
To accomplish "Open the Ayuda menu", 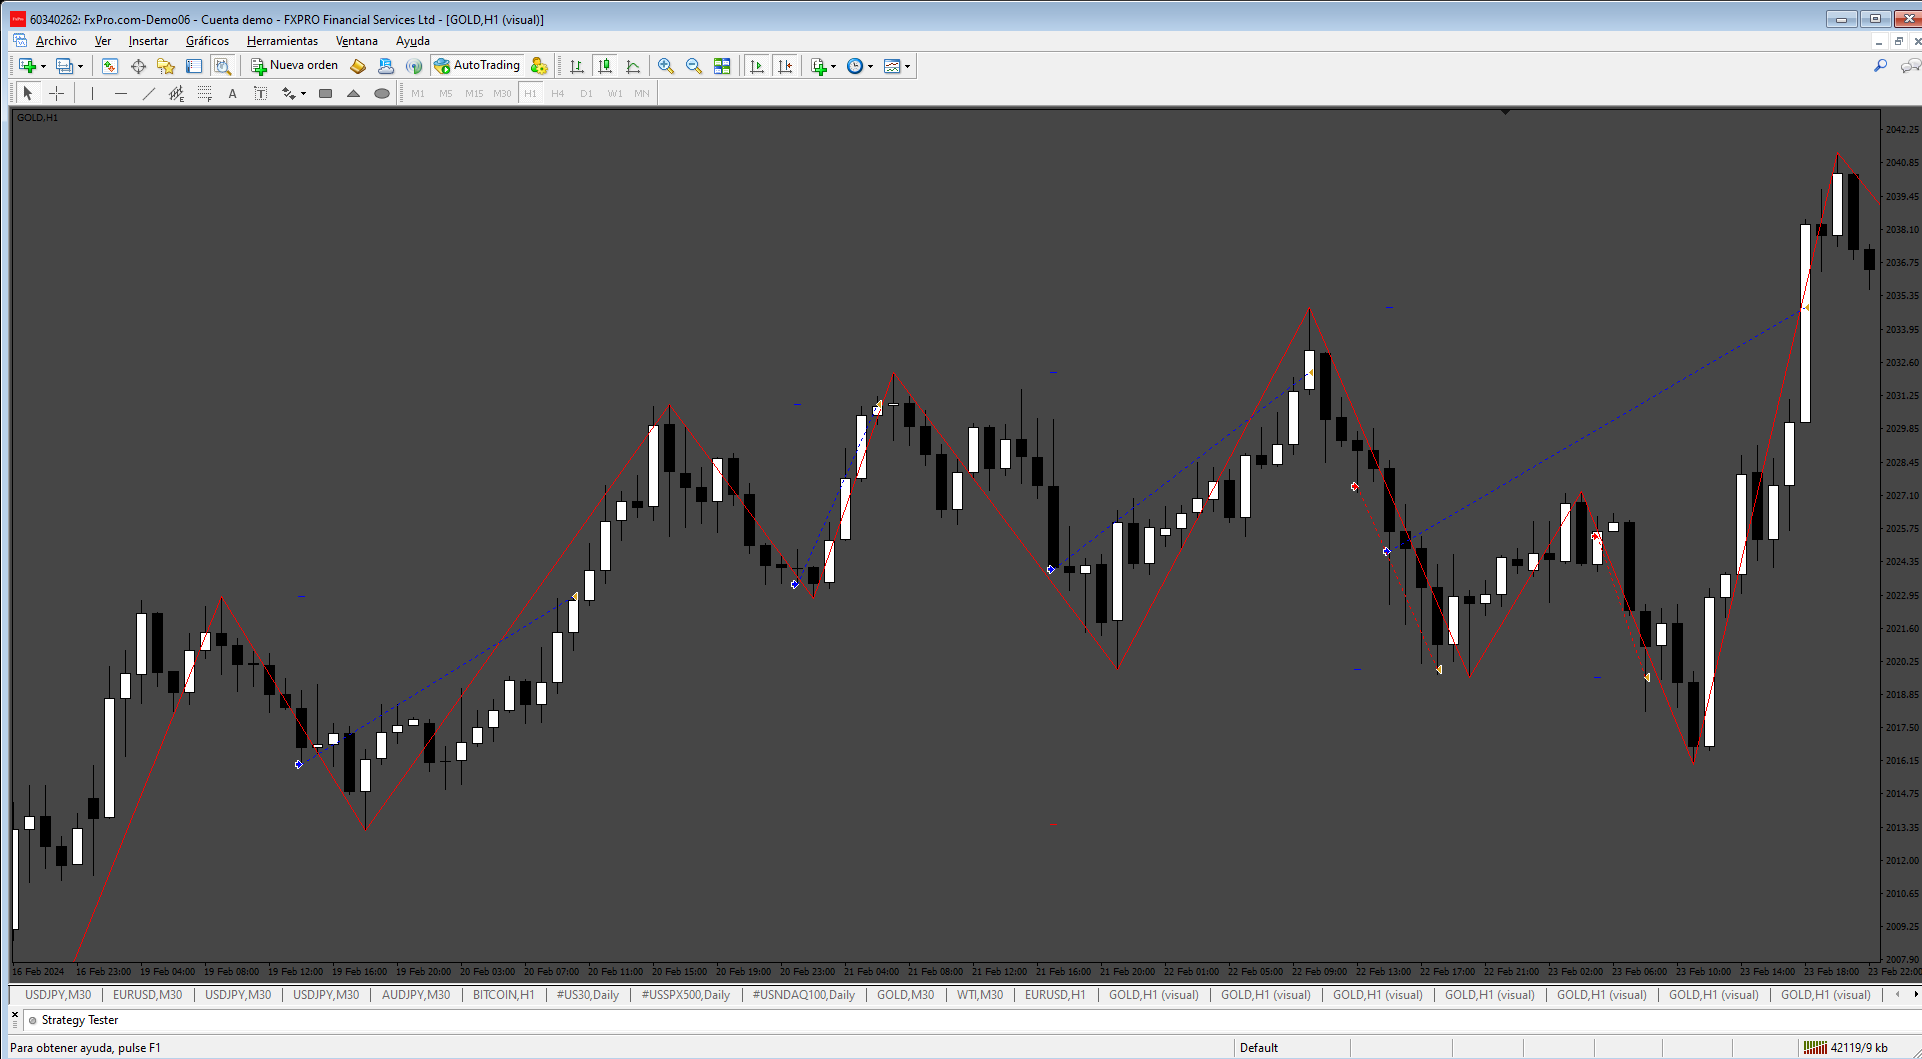I will (x=412, y=41).
